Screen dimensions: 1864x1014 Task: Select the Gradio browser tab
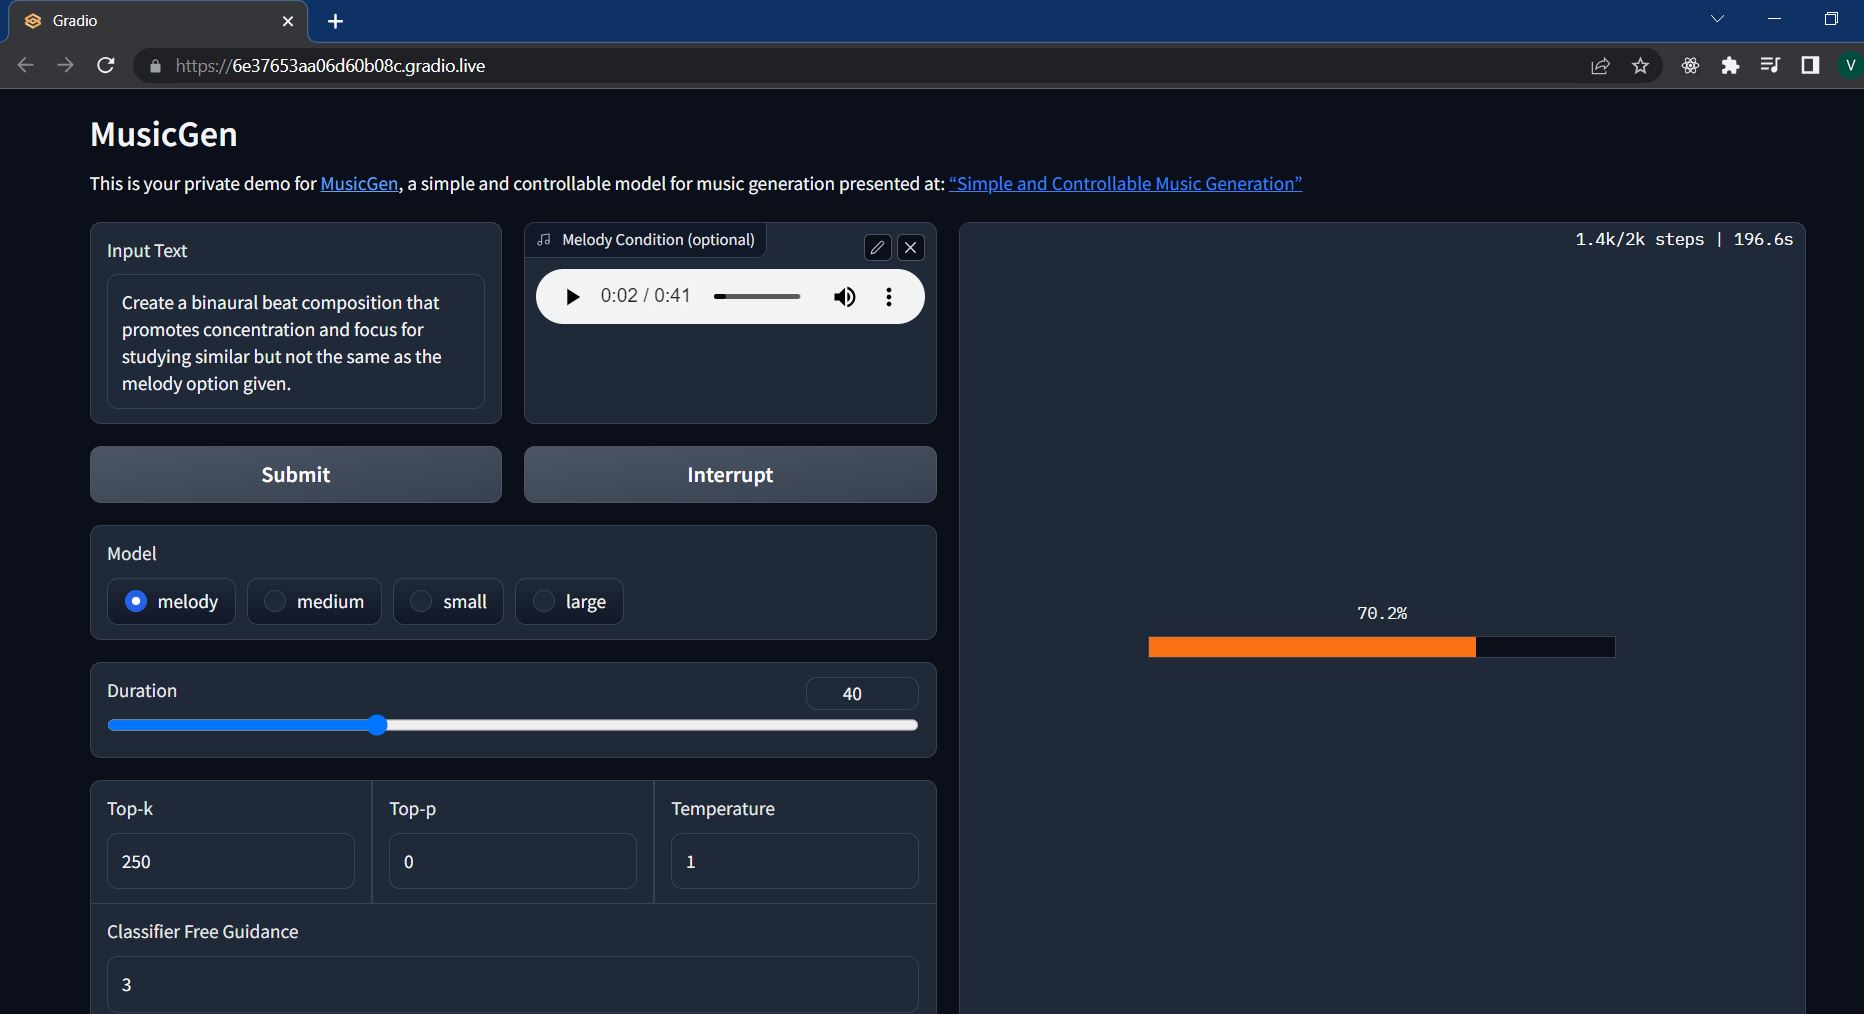159,21
